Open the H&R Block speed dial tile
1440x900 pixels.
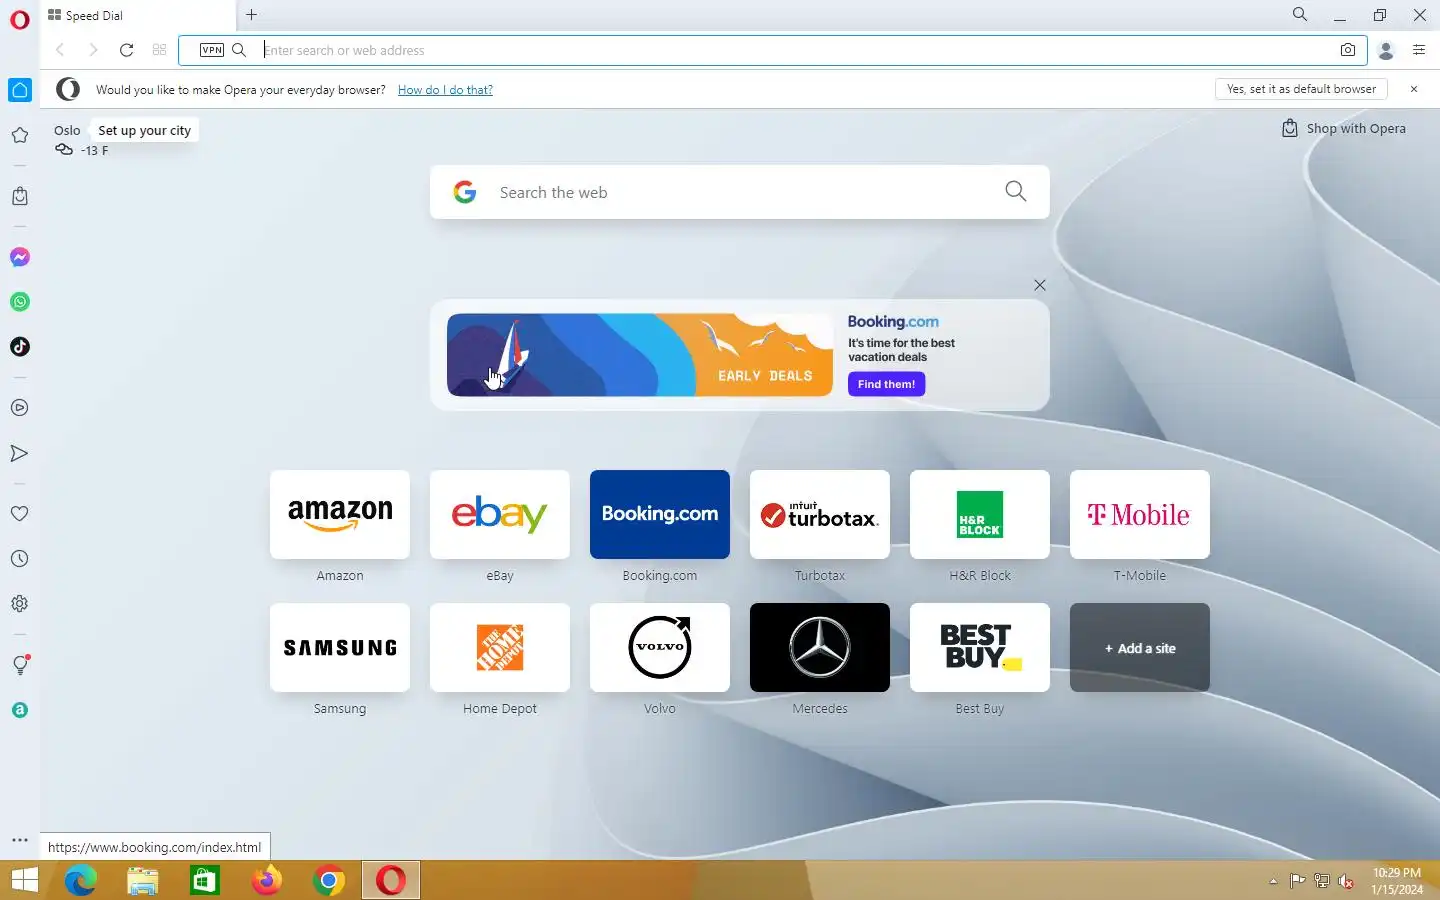[980, 514]
